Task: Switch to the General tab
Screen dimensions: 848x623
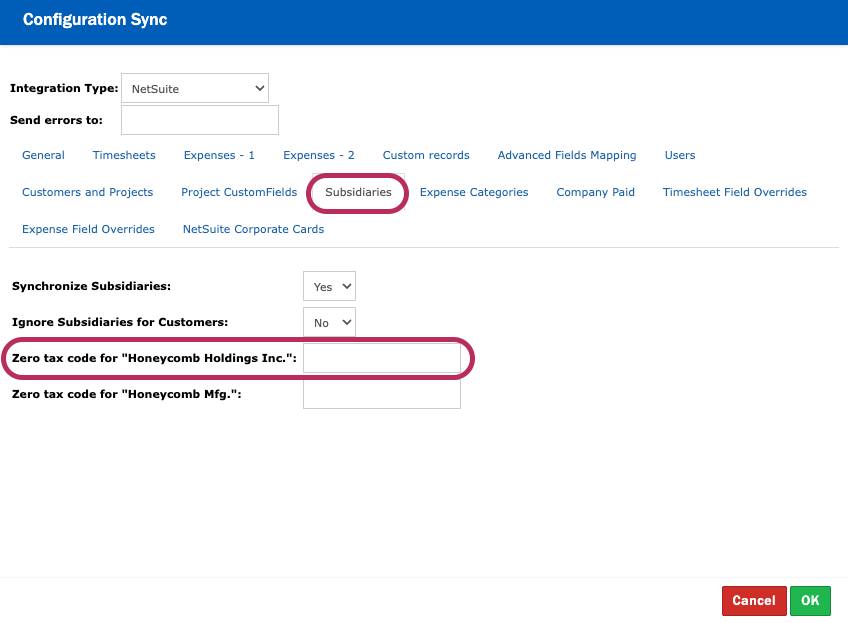Action: [x=43, y=155]
